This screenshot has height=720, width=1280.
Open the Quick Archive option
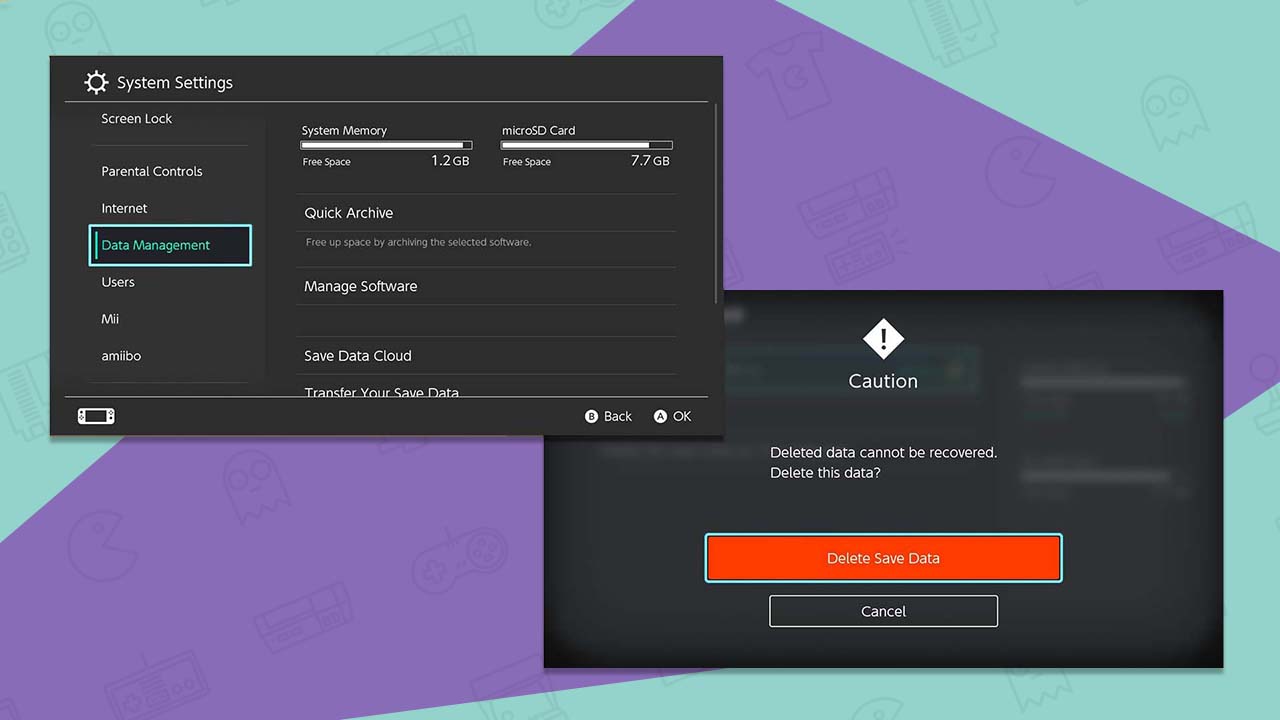pos(349,213)
